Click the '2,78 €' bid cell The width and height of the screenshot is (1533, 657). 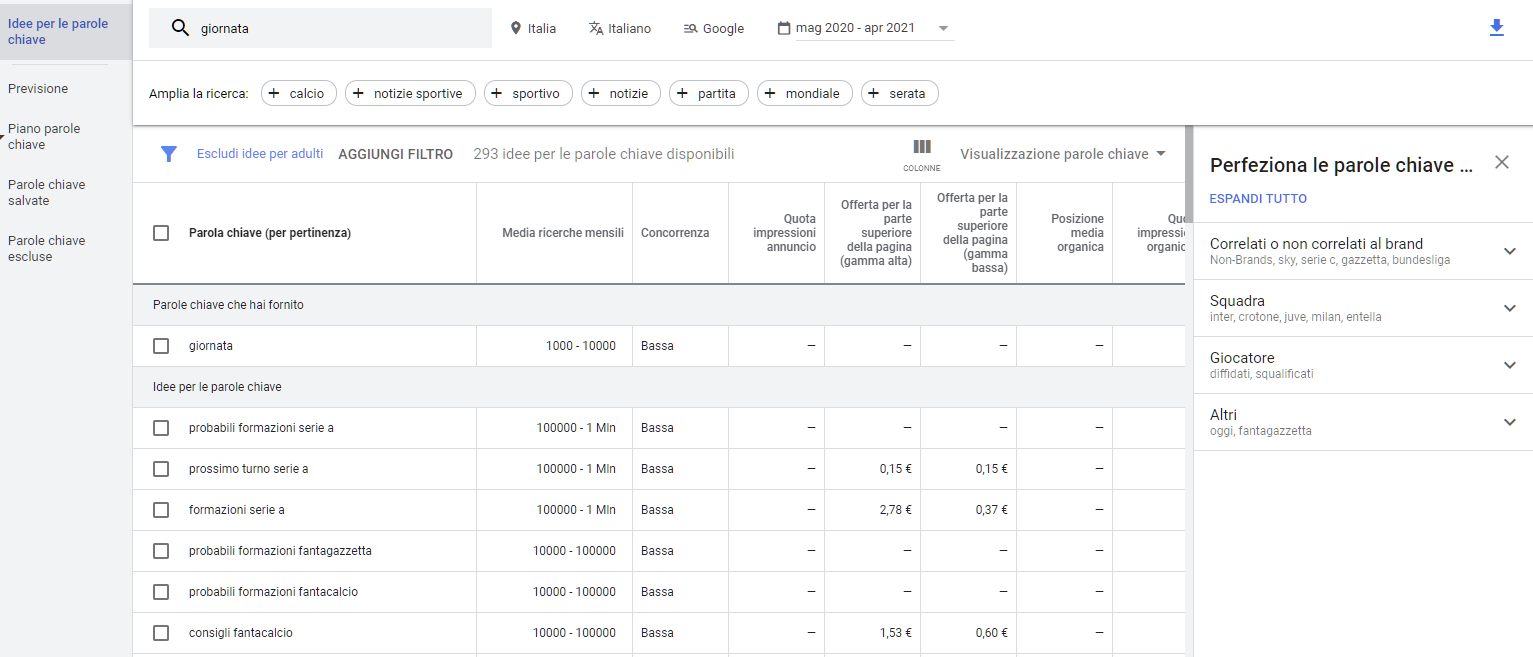[x=895, y=510]
